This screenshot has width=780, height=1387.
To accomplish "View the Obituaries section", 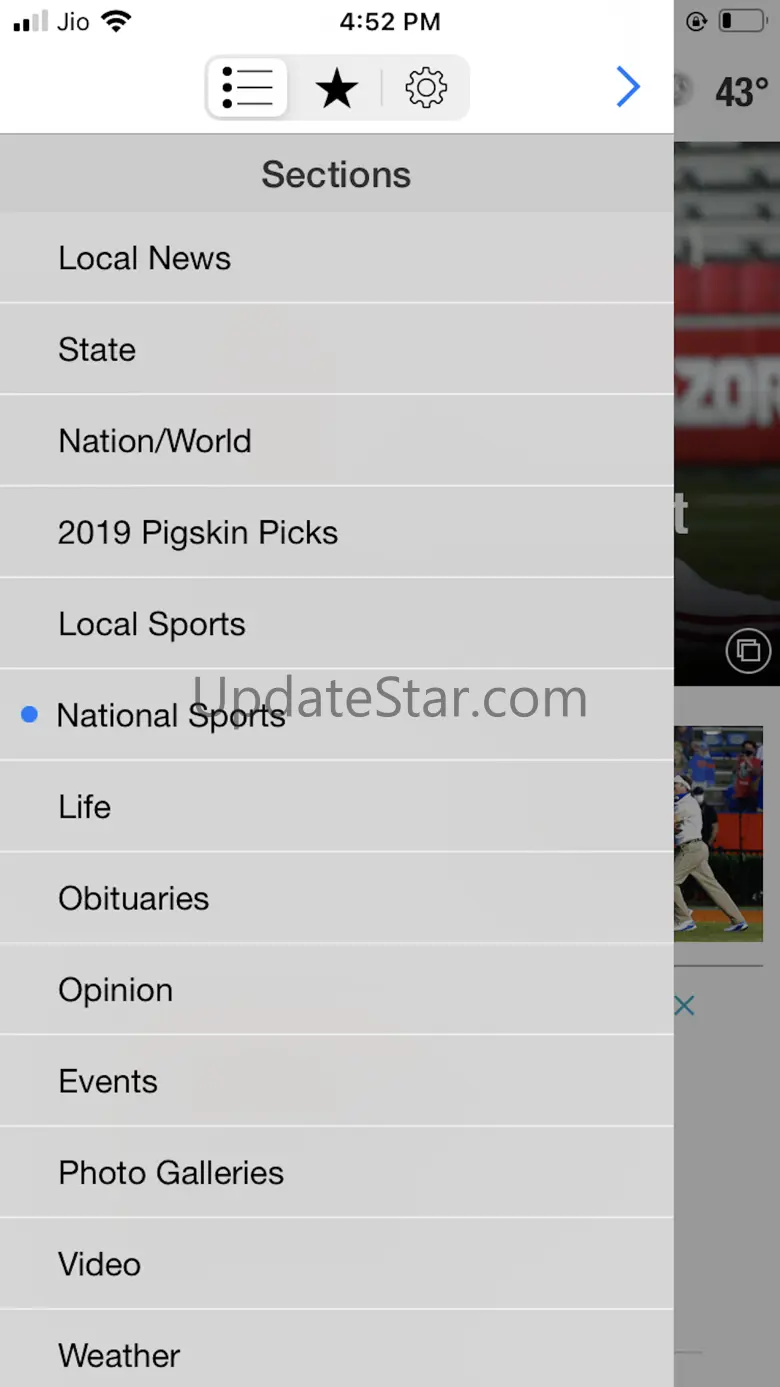I will [x=337, y=899].
